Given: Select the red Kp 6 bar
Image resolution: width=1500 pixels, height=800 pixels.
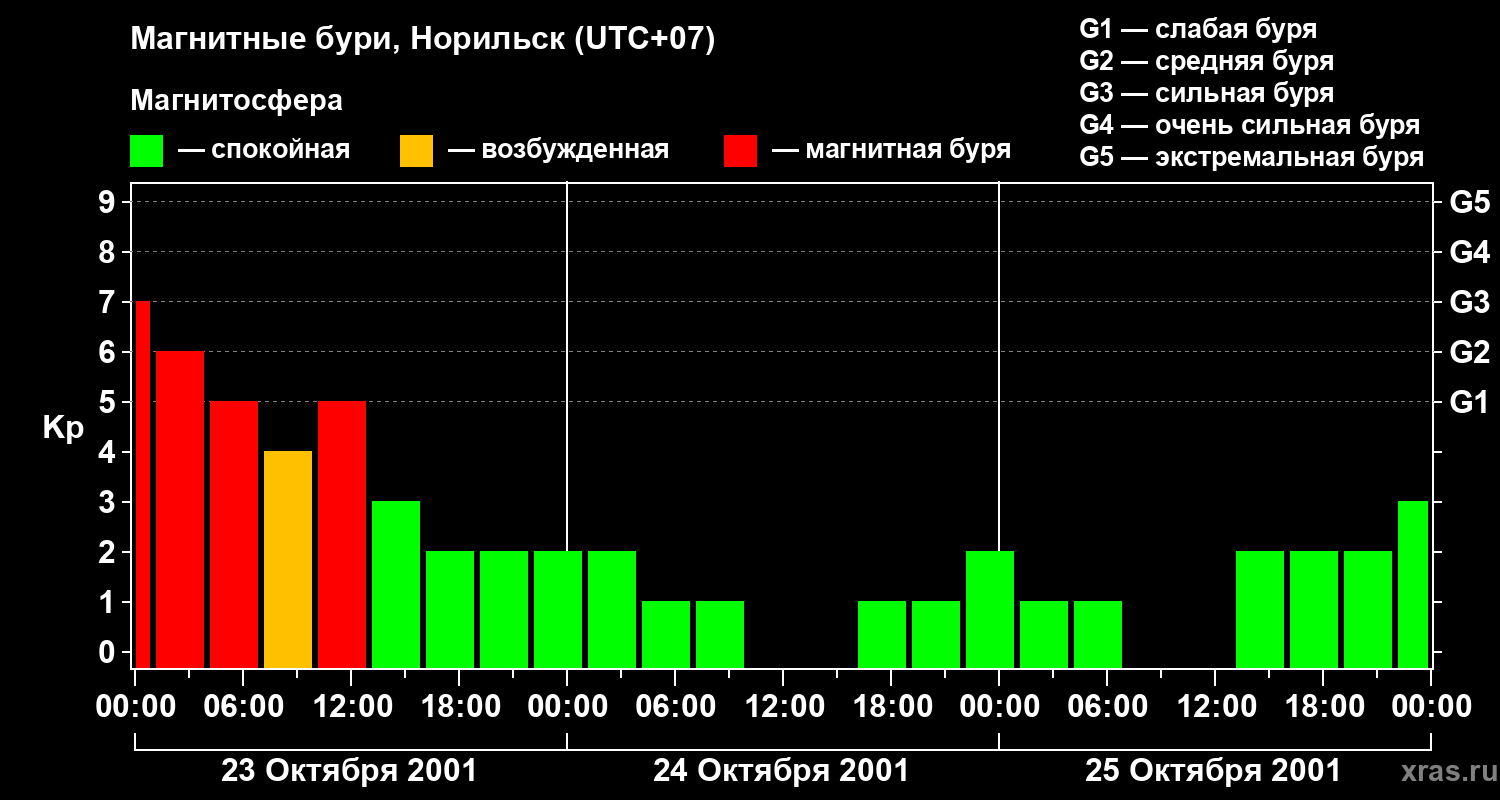Looking at the screenshot, I should click(x=180, y=509).
